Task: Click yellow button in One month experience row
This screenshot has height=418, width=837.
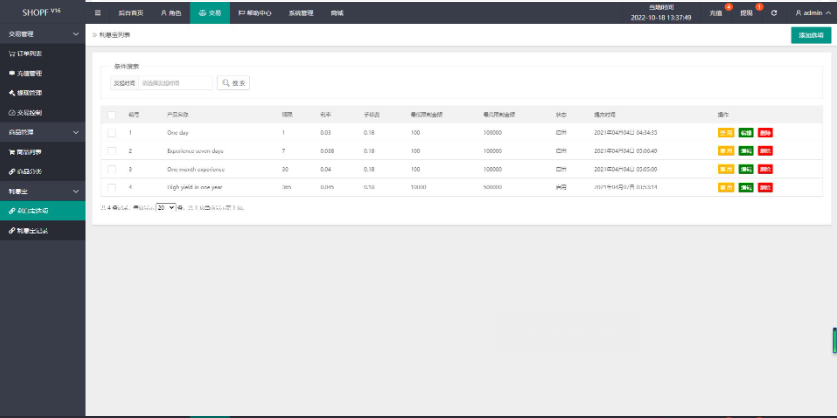Action: click(726, 169)
